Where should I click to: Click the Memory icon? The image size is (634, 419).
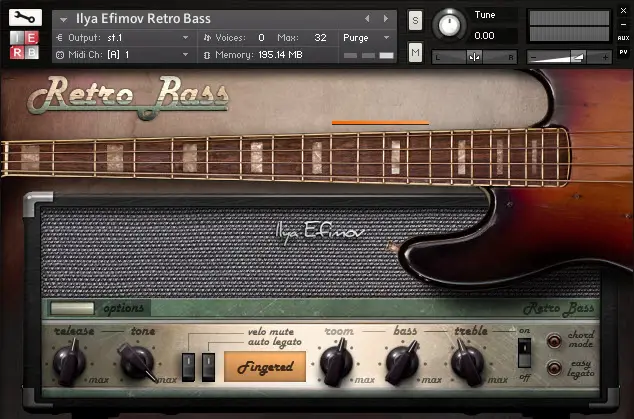click(x=207, y=55)
